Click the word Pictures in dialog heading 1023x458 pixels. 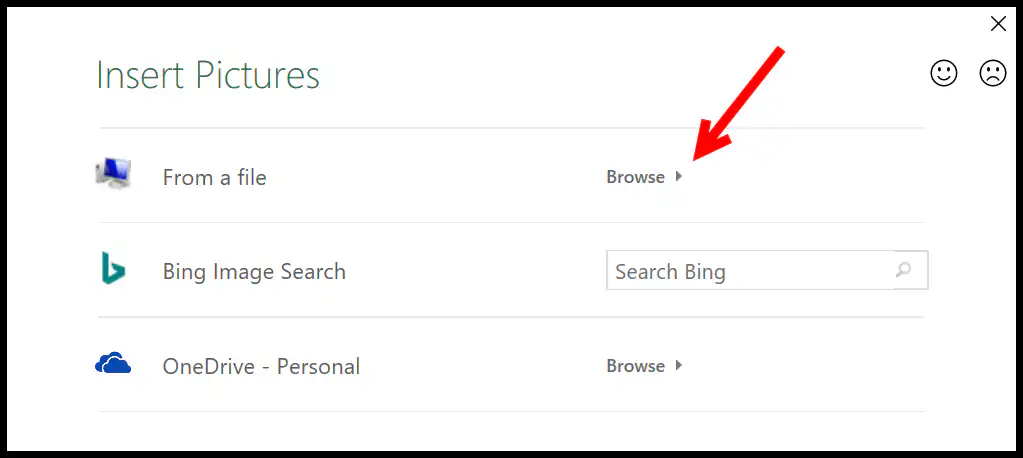pyautogui.click(x=258, y=75)
